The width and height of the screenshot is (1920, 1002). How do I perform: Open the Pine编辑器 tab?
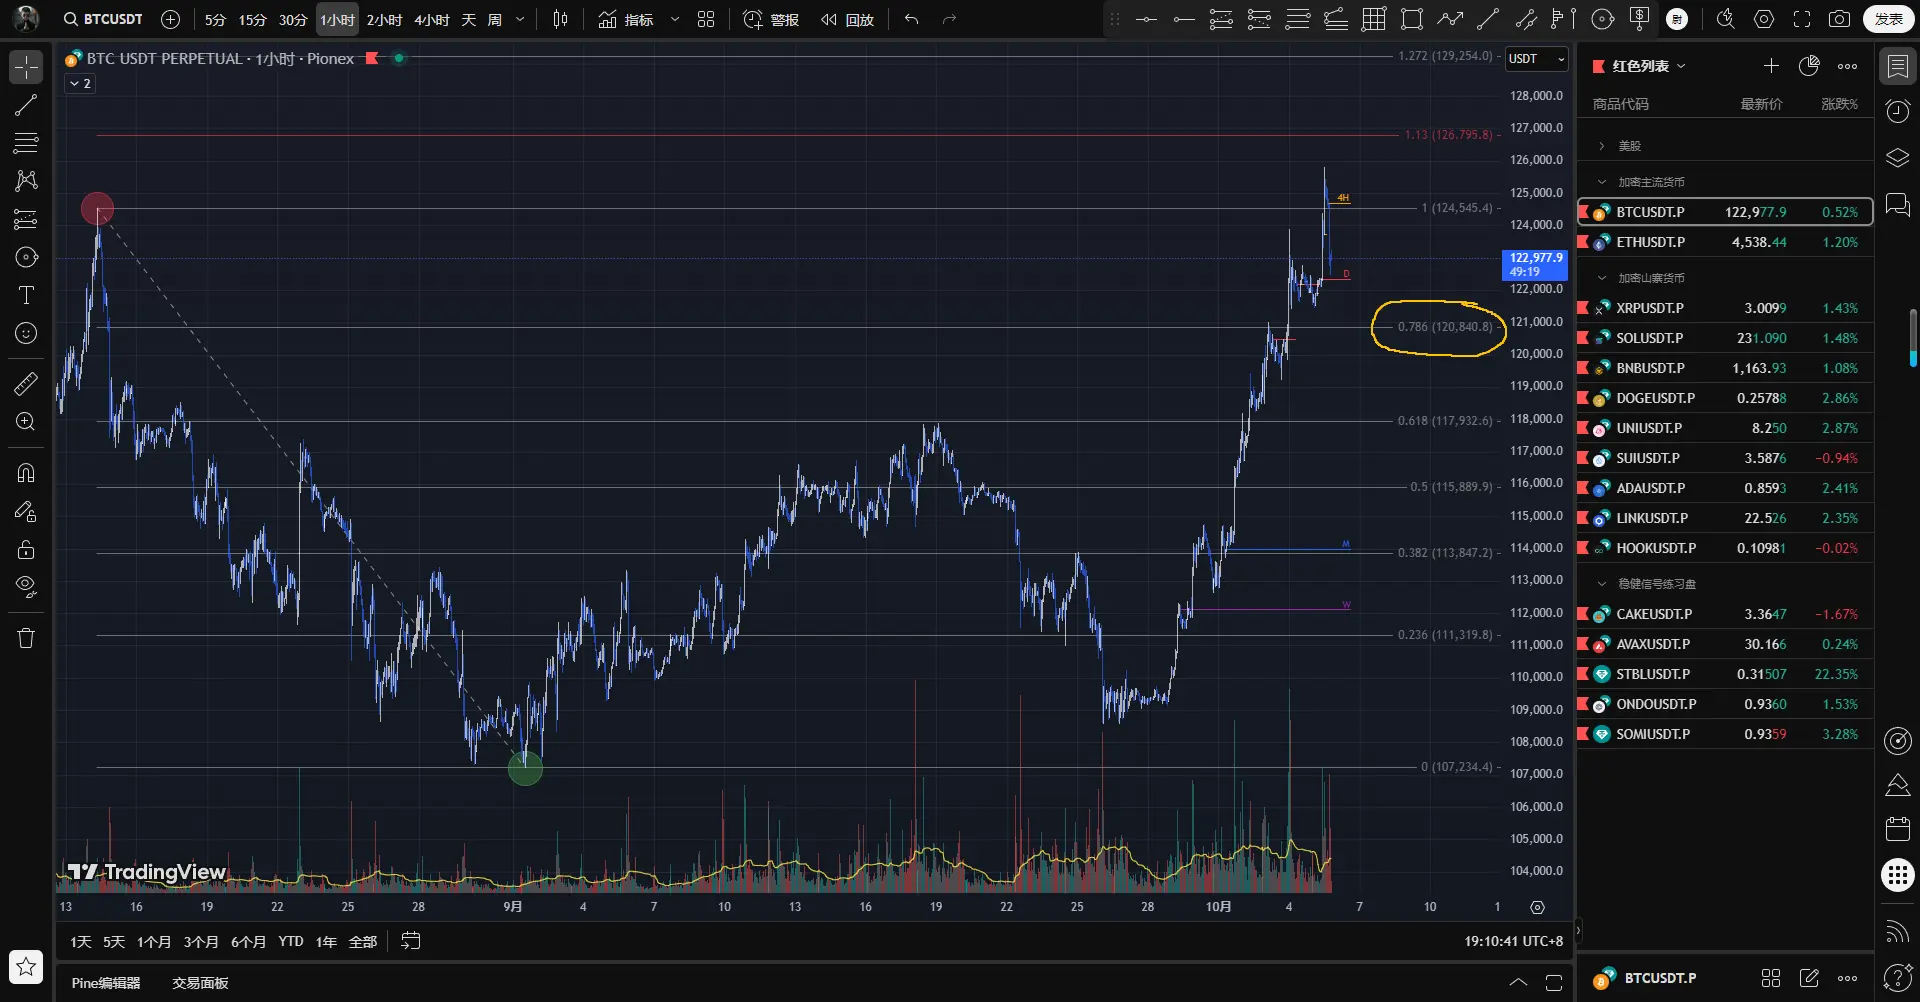coord(106,983)
